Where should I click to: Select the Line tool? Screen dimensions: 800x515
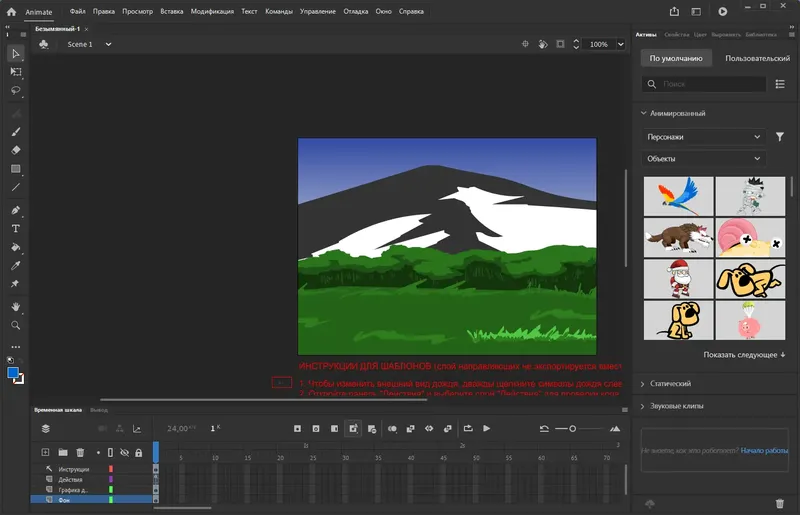(x=16, y=187)
